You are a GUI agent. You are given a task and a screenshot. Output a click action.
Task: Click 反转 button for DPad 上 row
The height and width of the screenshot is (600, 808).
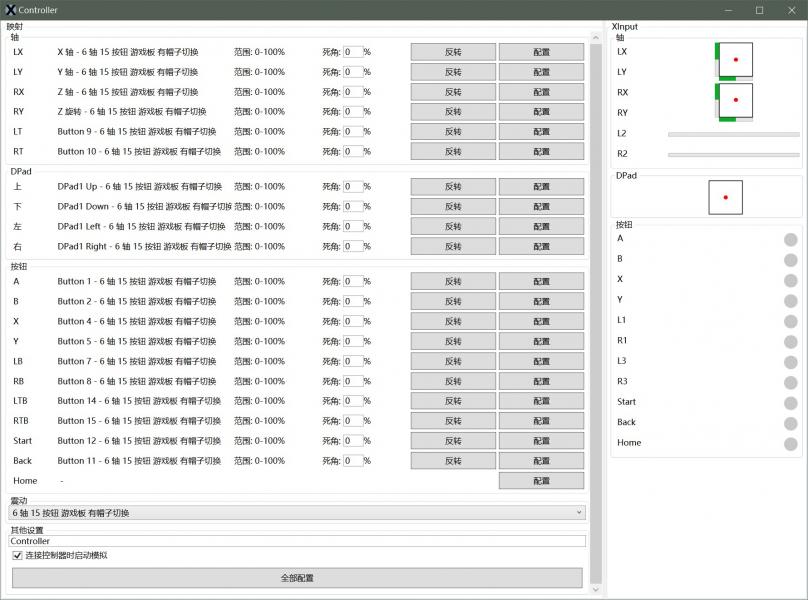point(453,187)
